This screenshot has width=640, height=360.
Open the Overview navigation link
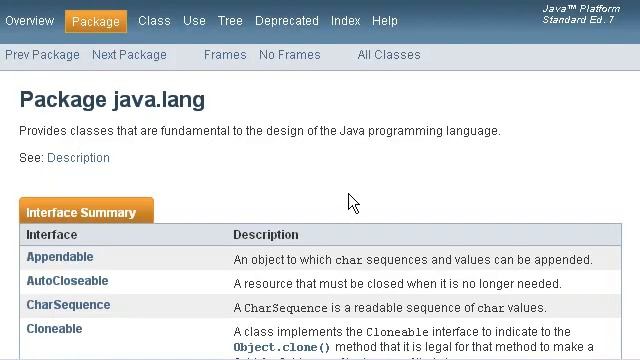29,21
